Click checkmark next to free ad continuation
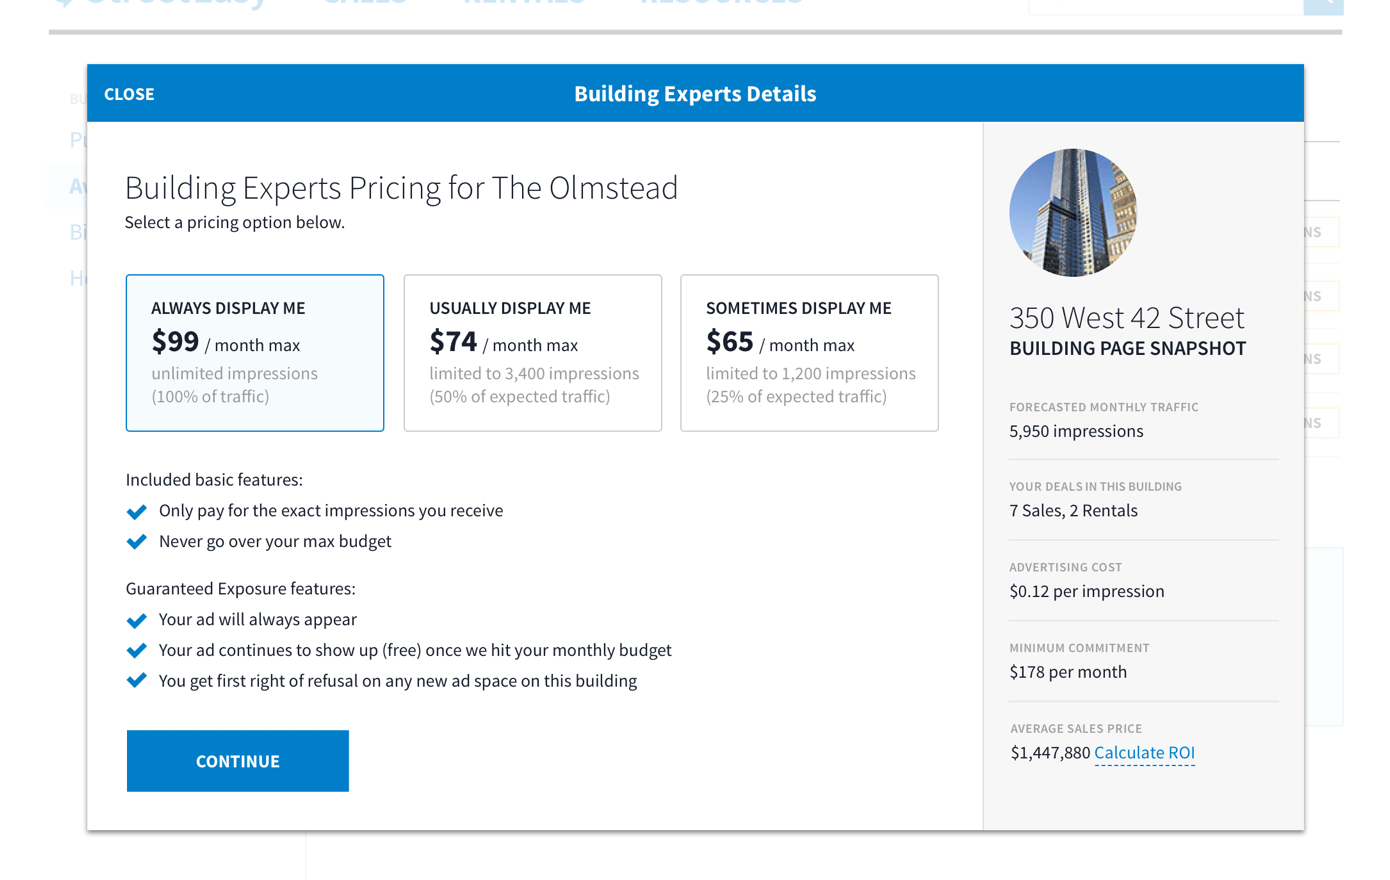This screenshot has width=1390, height=880. click(137, 651)
